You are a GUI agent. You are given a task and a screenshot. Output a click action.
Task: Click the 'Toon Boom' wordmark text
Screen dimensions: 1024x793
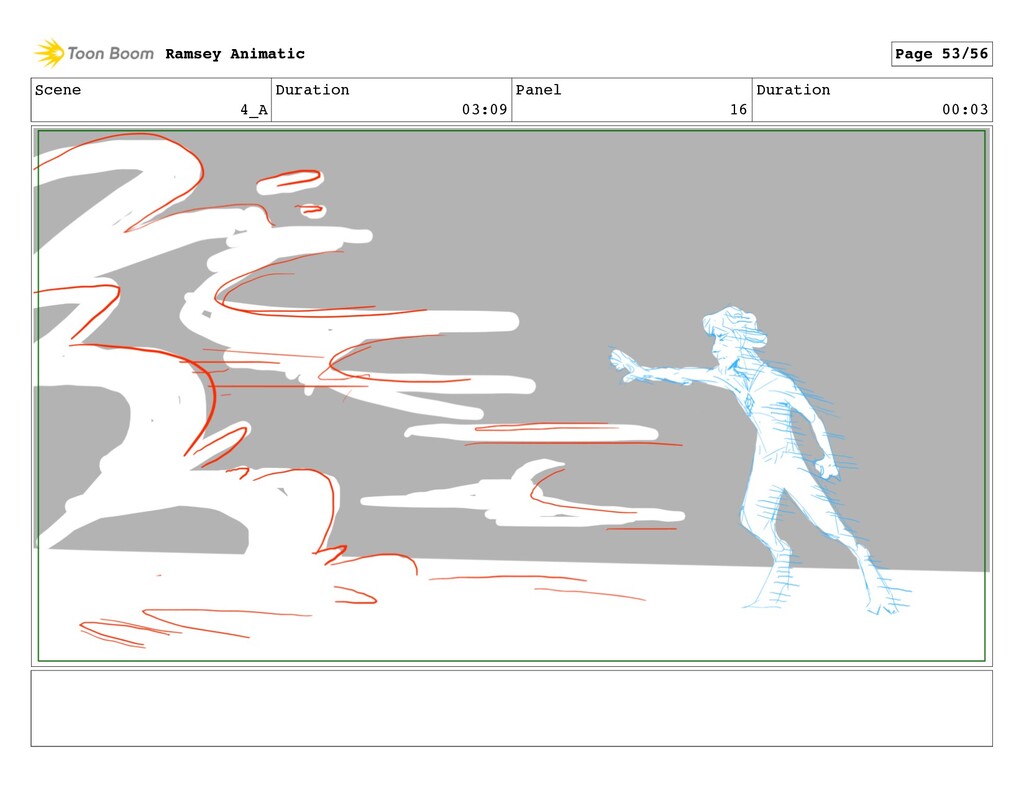tap(111, 54)
